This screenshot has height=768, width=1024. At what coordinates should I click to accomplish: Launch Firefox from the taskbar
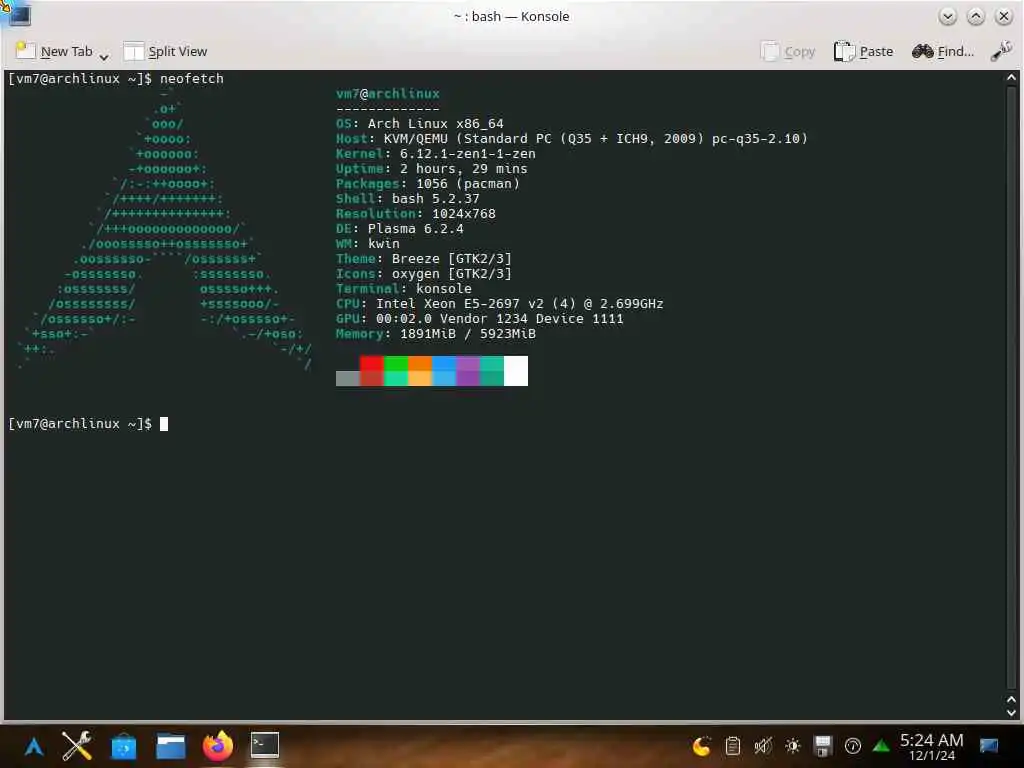[x=217, y=746]
